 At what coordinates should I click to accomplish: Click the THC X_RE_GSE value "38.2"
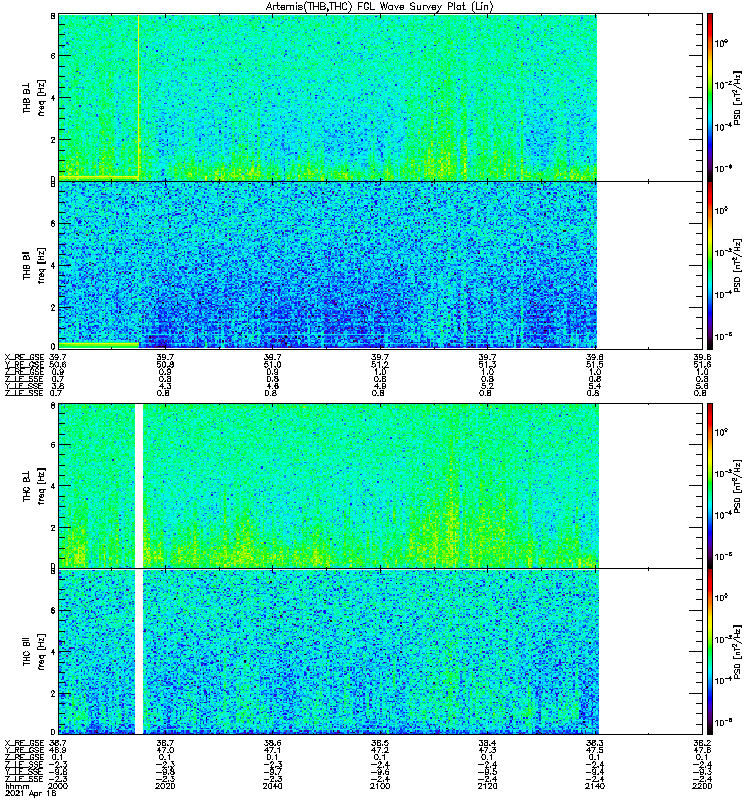[x=703, y=743]
